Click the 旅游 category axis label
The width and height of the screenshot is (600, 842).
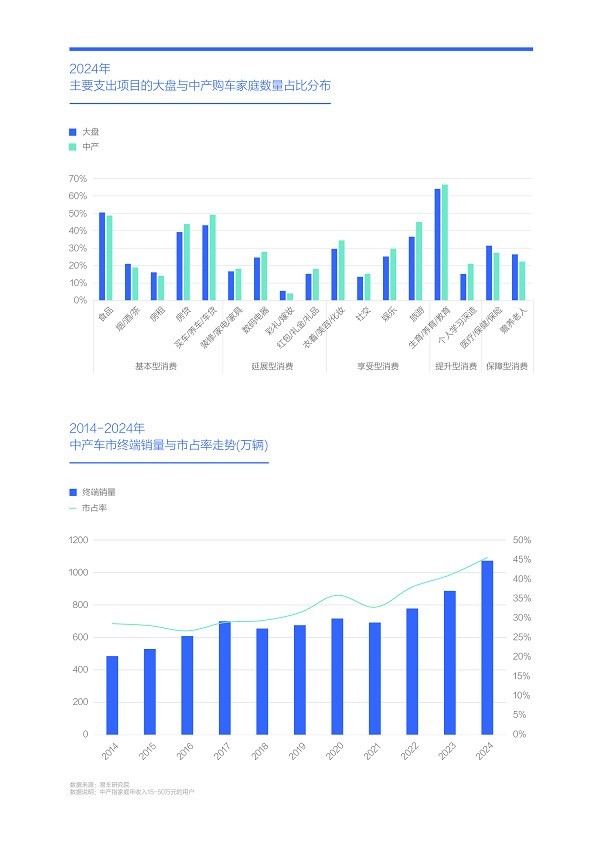click(417, 314)
